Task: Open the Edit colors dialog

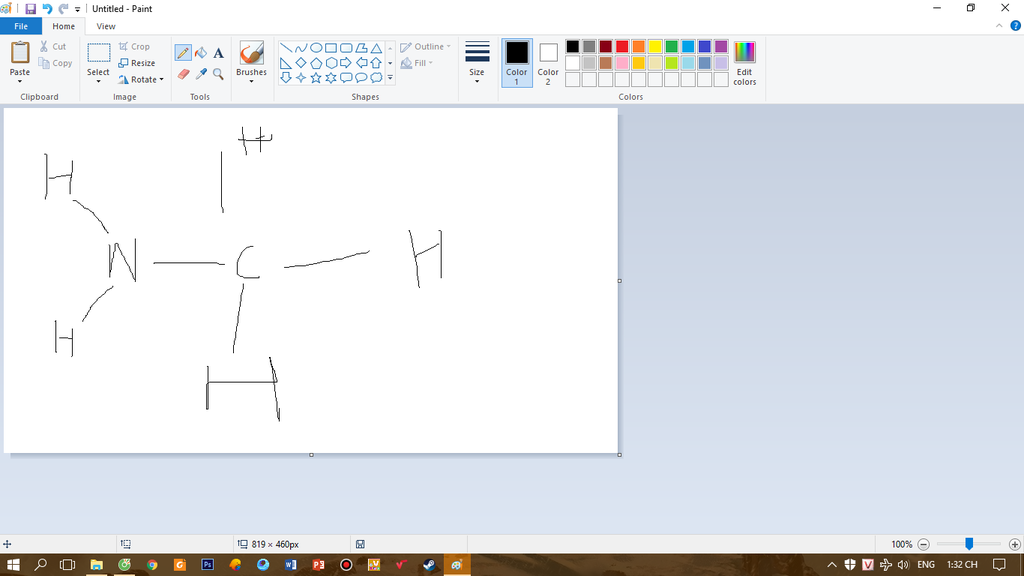Action: point(744,62)
